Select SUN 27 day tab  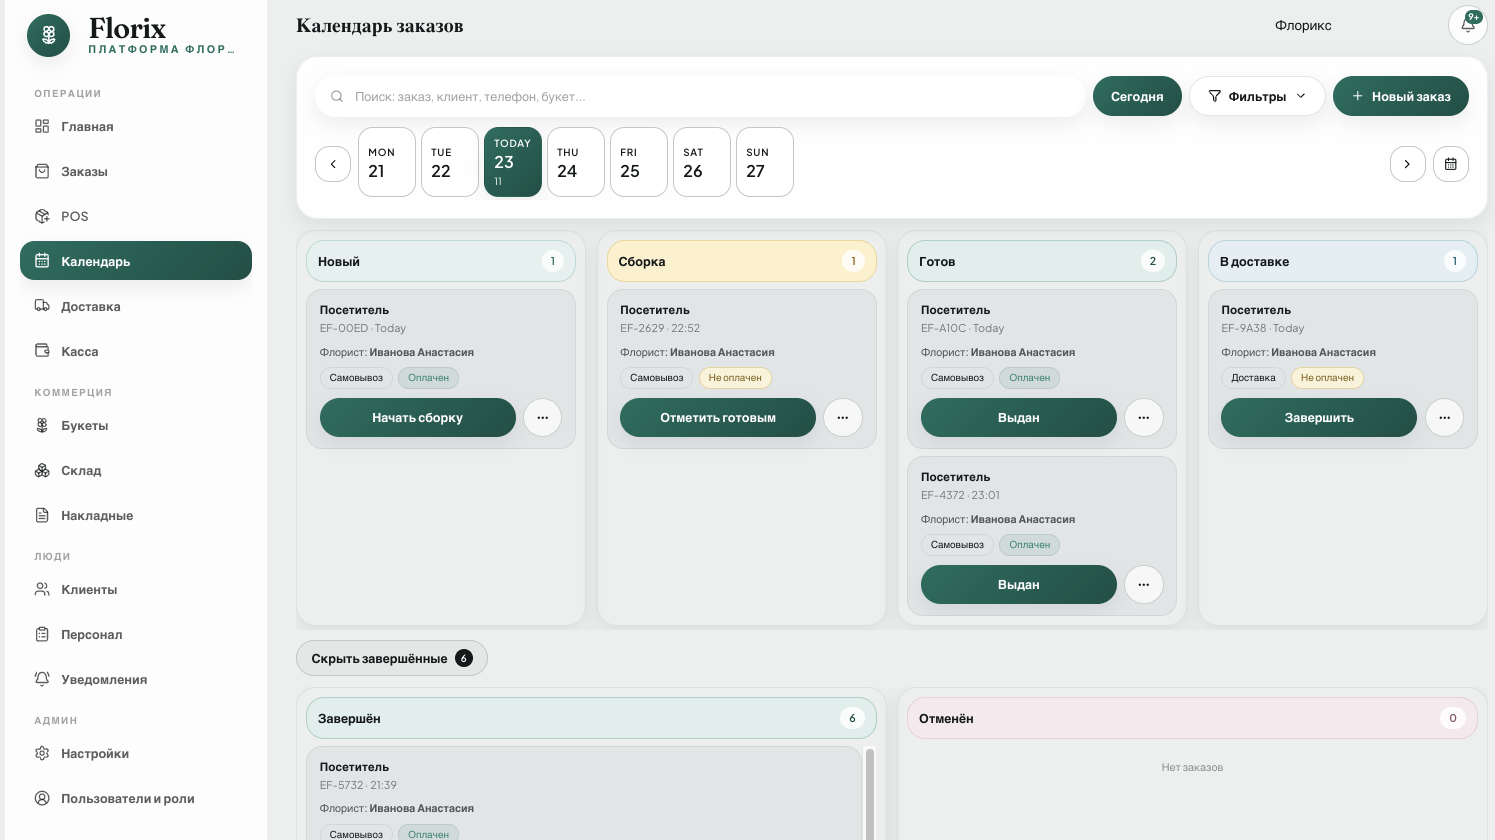pyautogui.click(x=765, y=162)
